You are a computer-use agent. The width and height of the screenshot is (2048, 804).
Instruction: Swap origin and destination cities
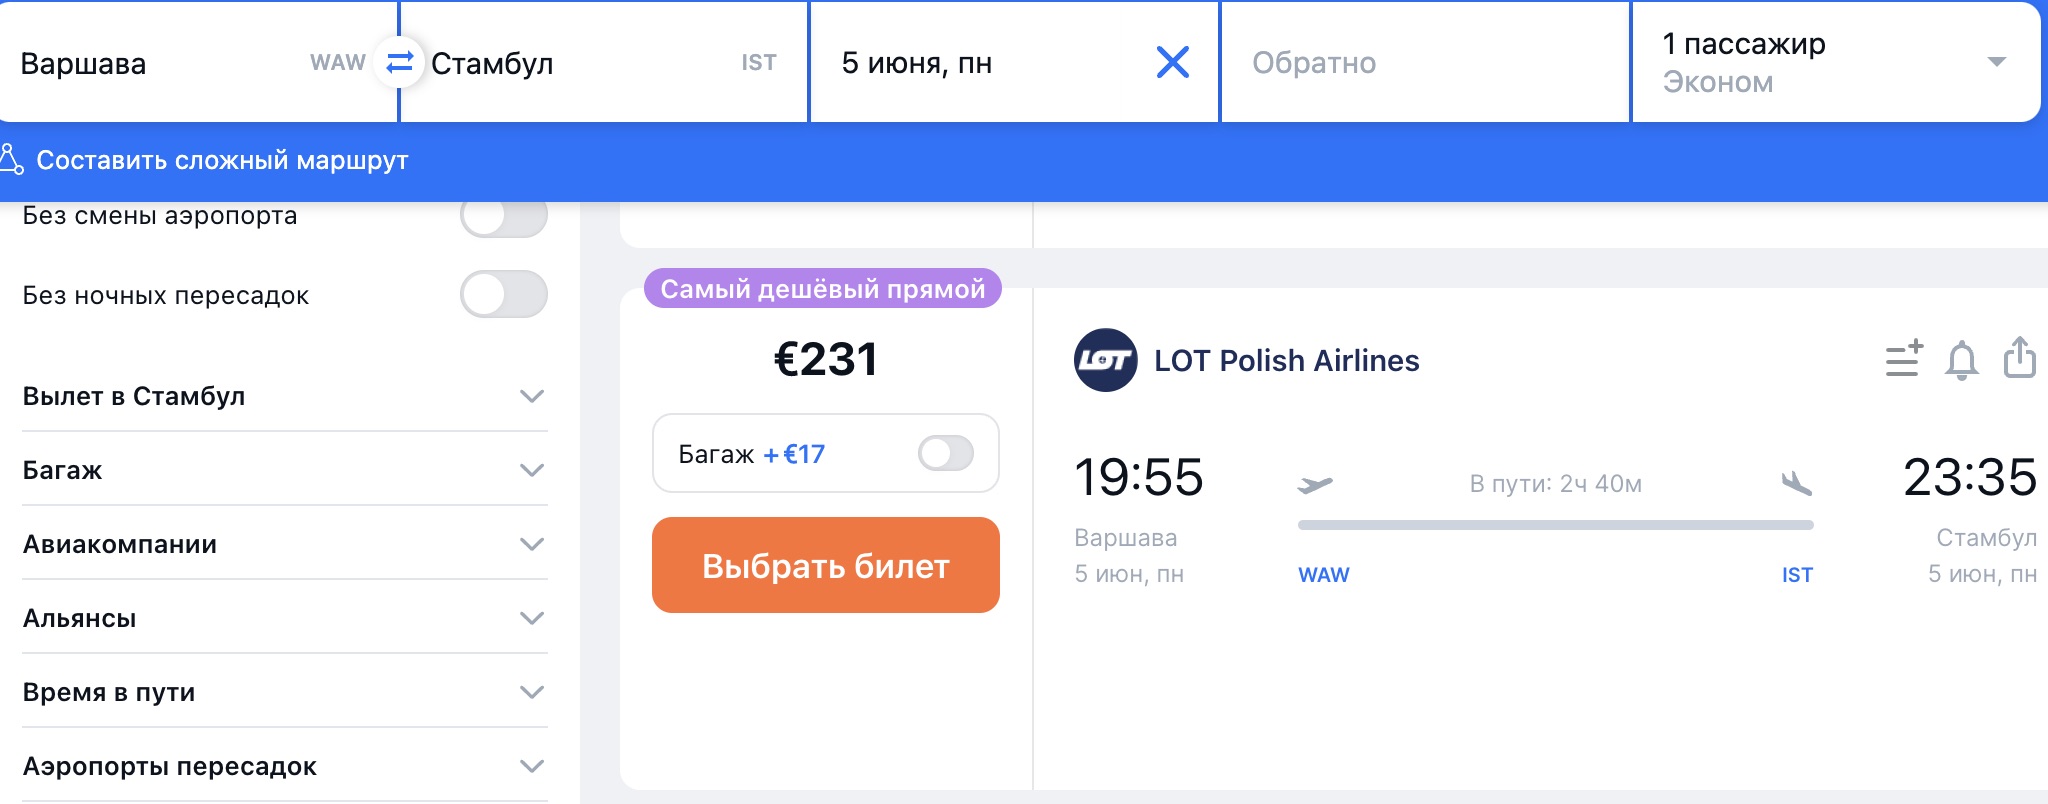400,62
